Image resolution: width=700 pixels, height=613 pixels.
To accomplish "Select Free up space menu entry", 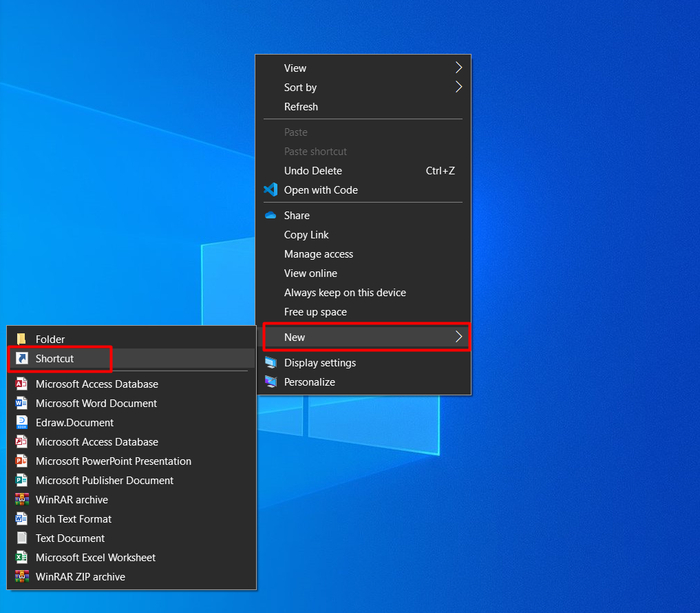I will (363, 312).
